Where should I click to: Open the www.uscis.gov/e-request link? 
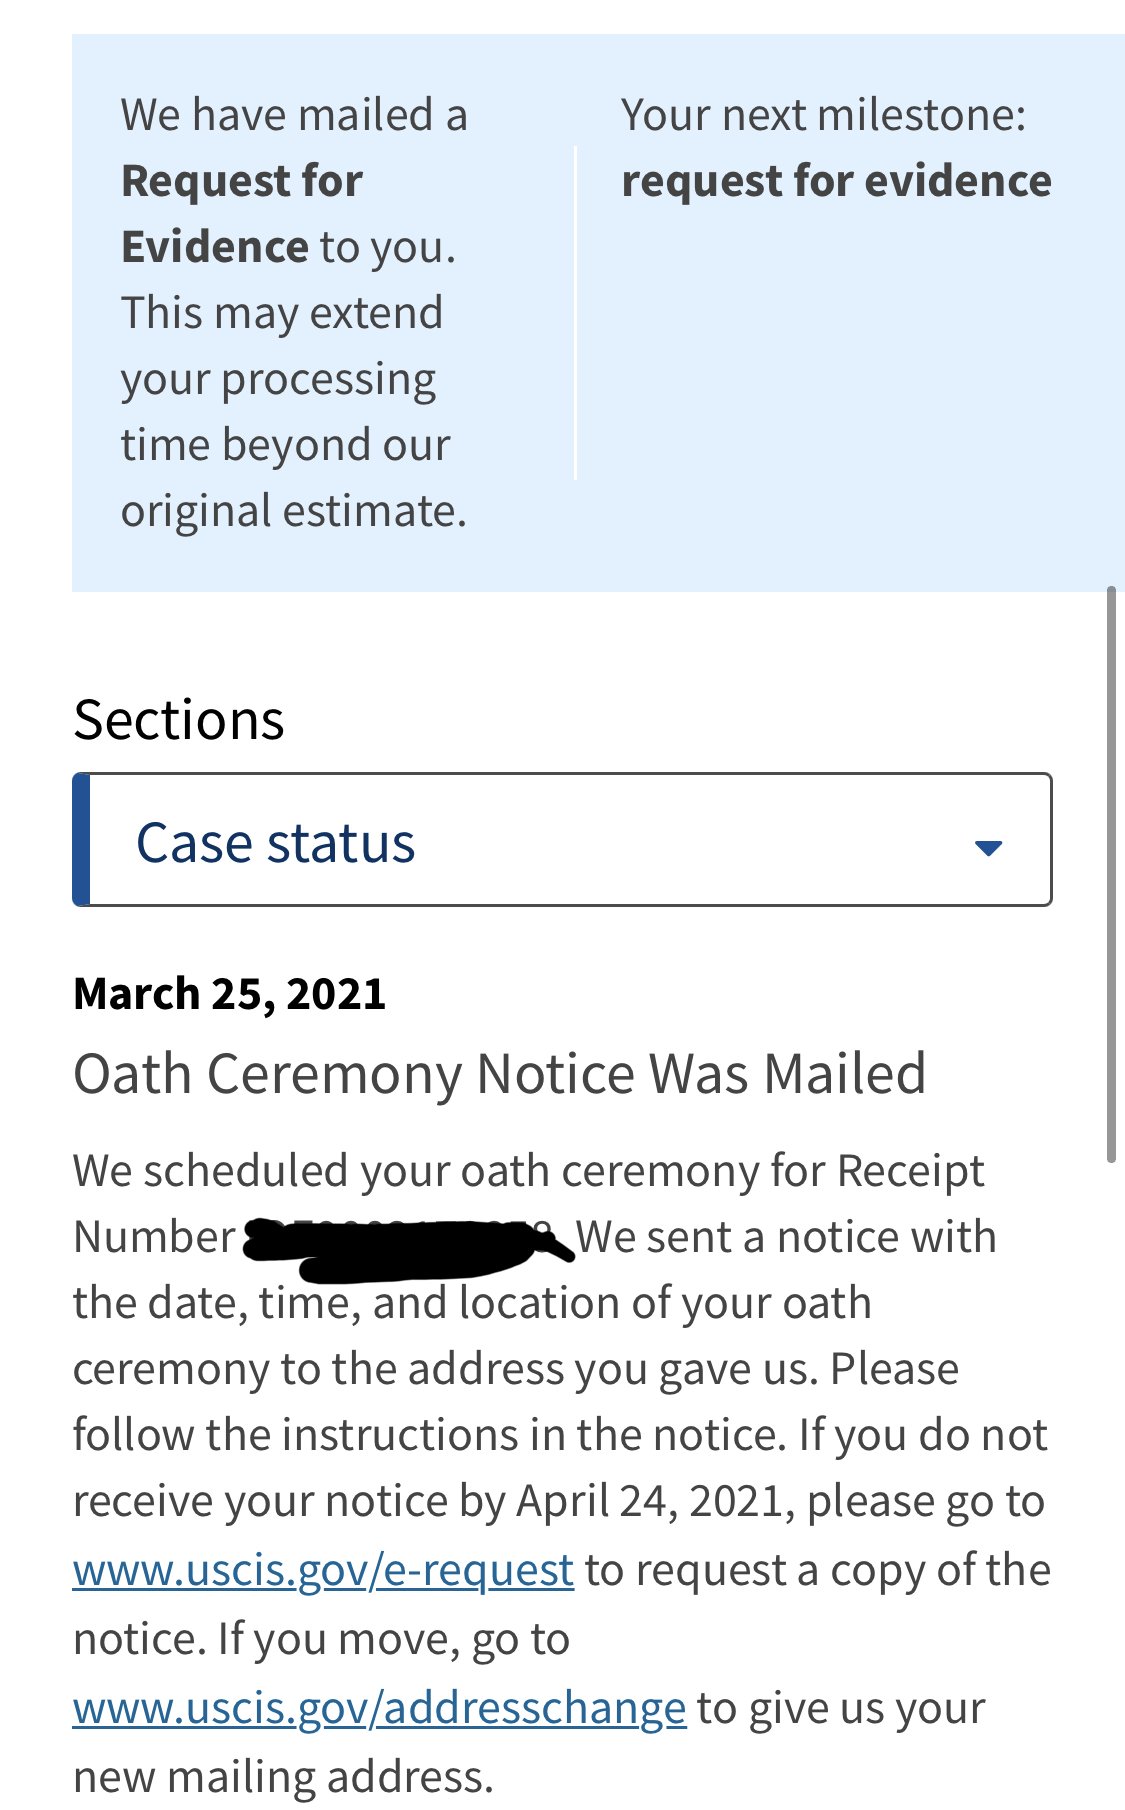coord(323,1570)
